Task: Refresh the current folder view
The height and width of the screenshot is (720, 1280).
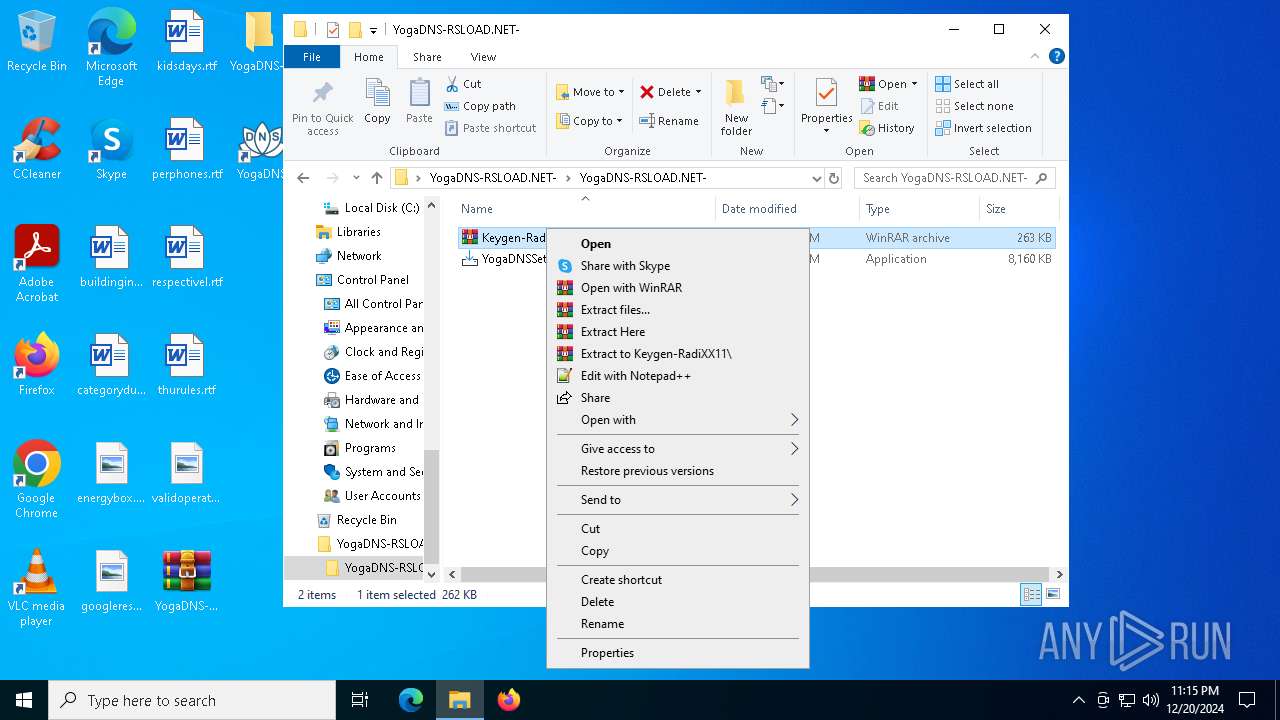Action: tap(834, 178)
